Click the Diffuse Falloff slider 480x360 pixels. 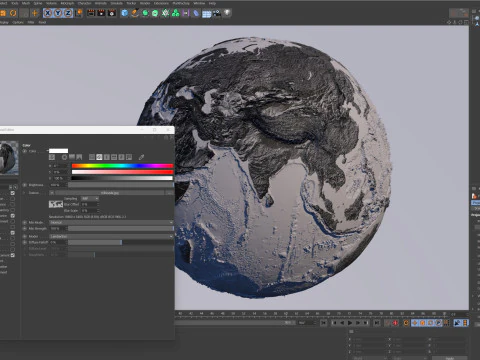click(x=121, y=242)
